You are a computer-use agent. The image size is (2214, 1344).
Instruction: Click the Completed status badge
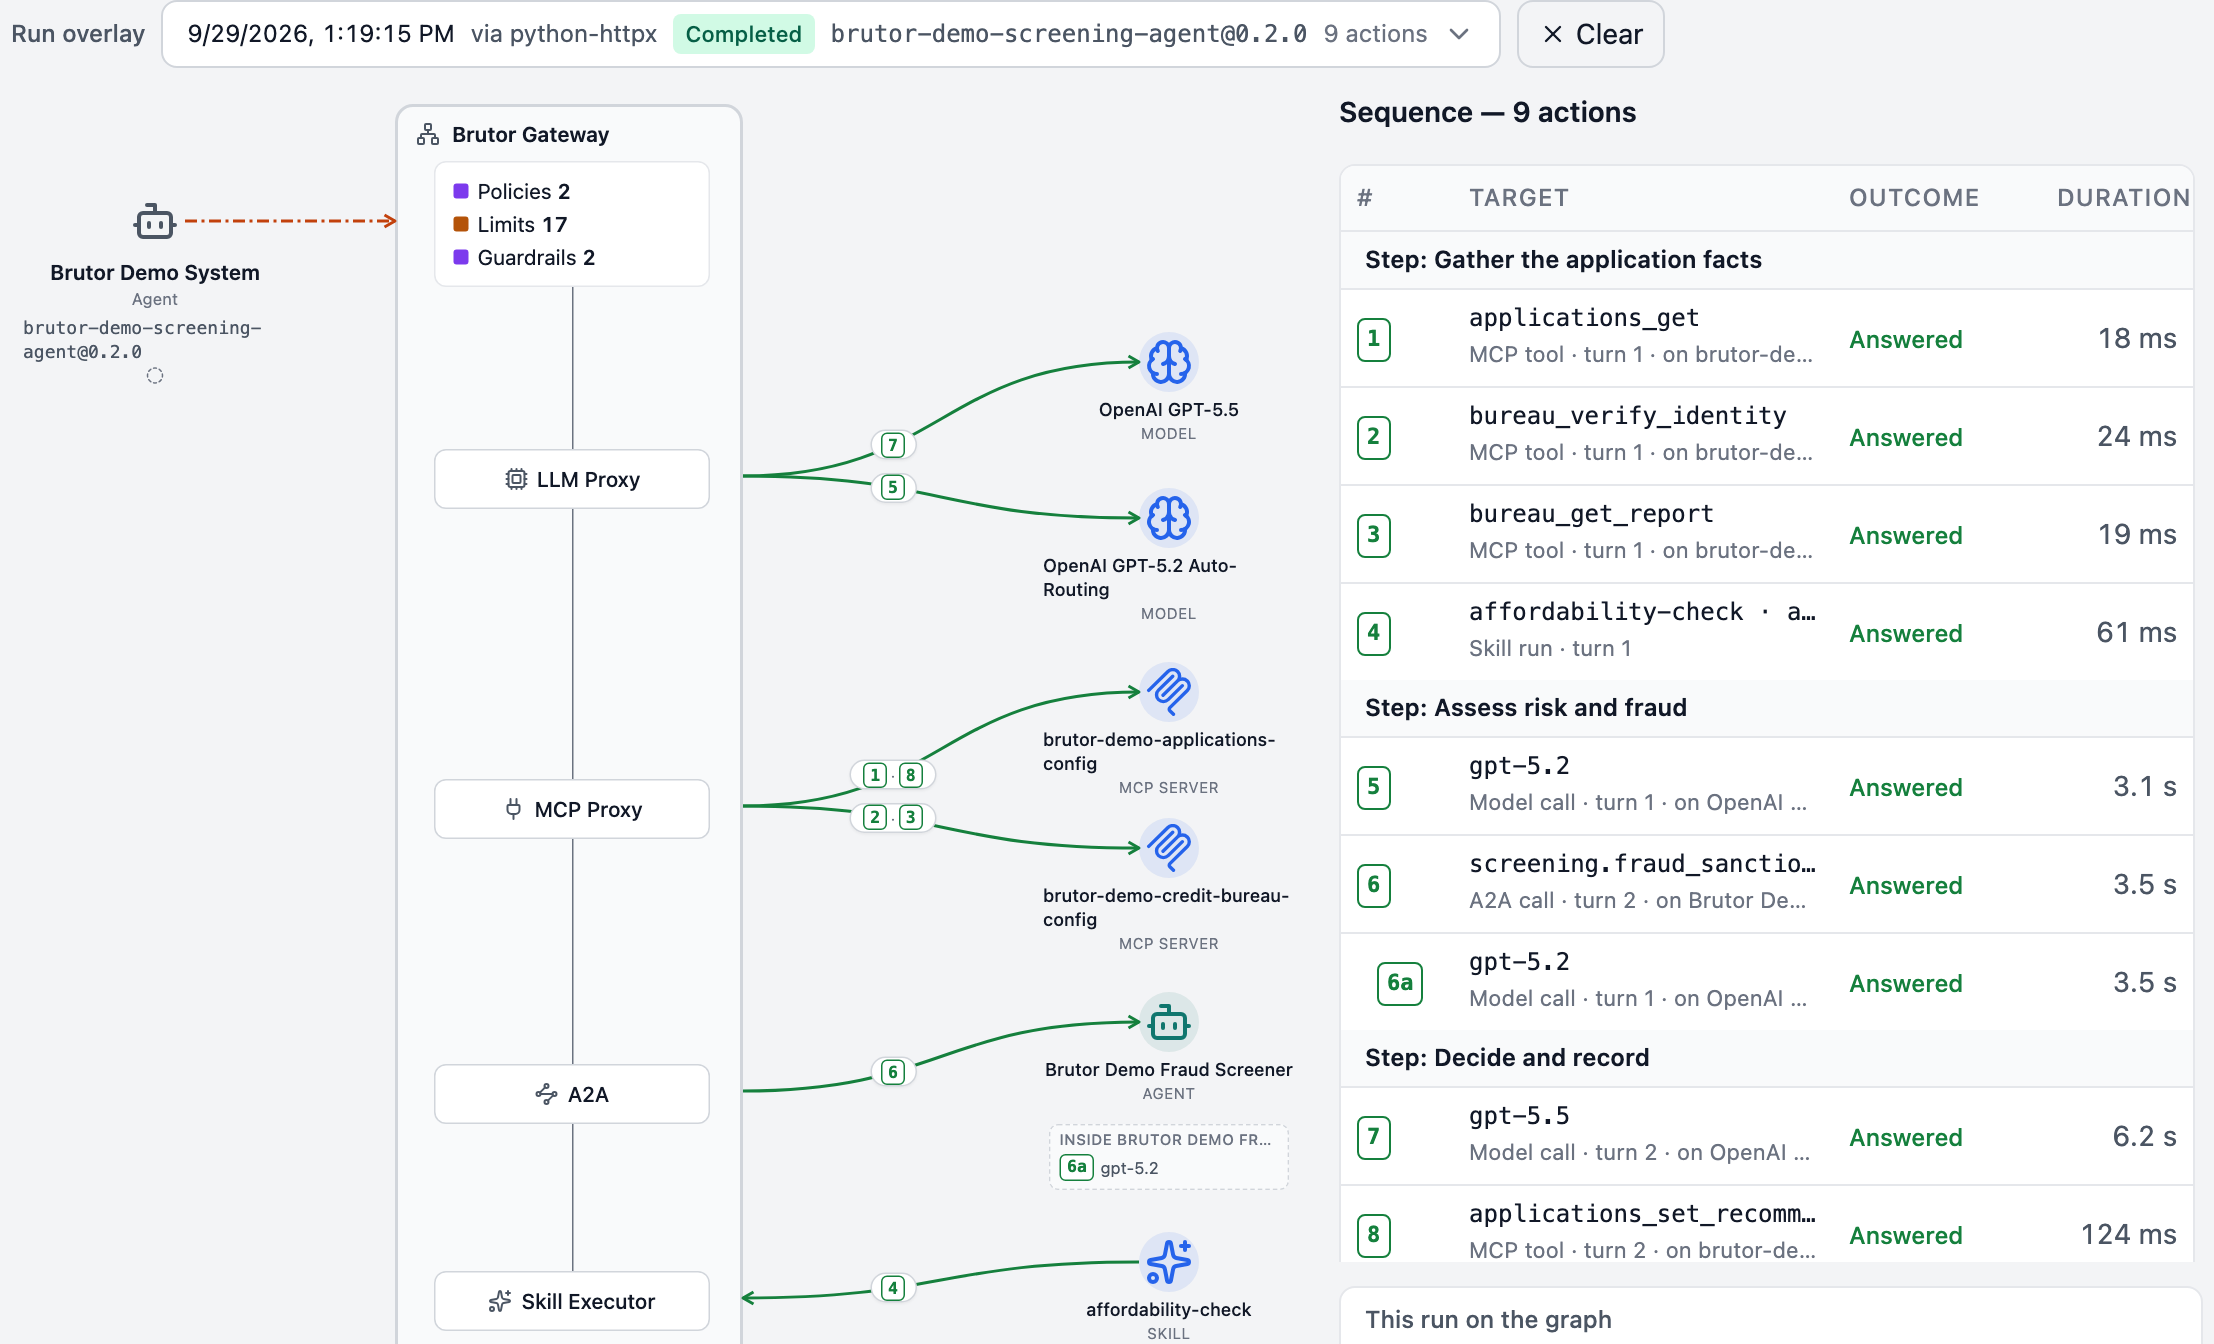pyautogui.click(x=743, y=34)
